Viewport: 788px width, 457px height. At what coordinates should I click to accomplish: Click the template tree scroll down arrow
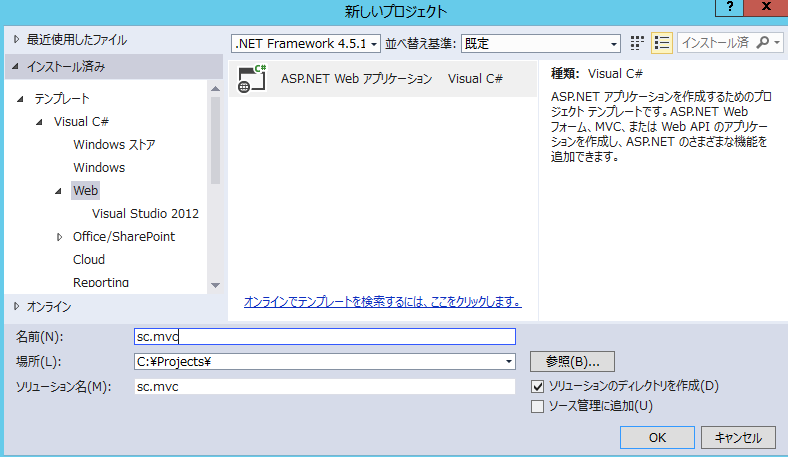[x=216, y=285]
